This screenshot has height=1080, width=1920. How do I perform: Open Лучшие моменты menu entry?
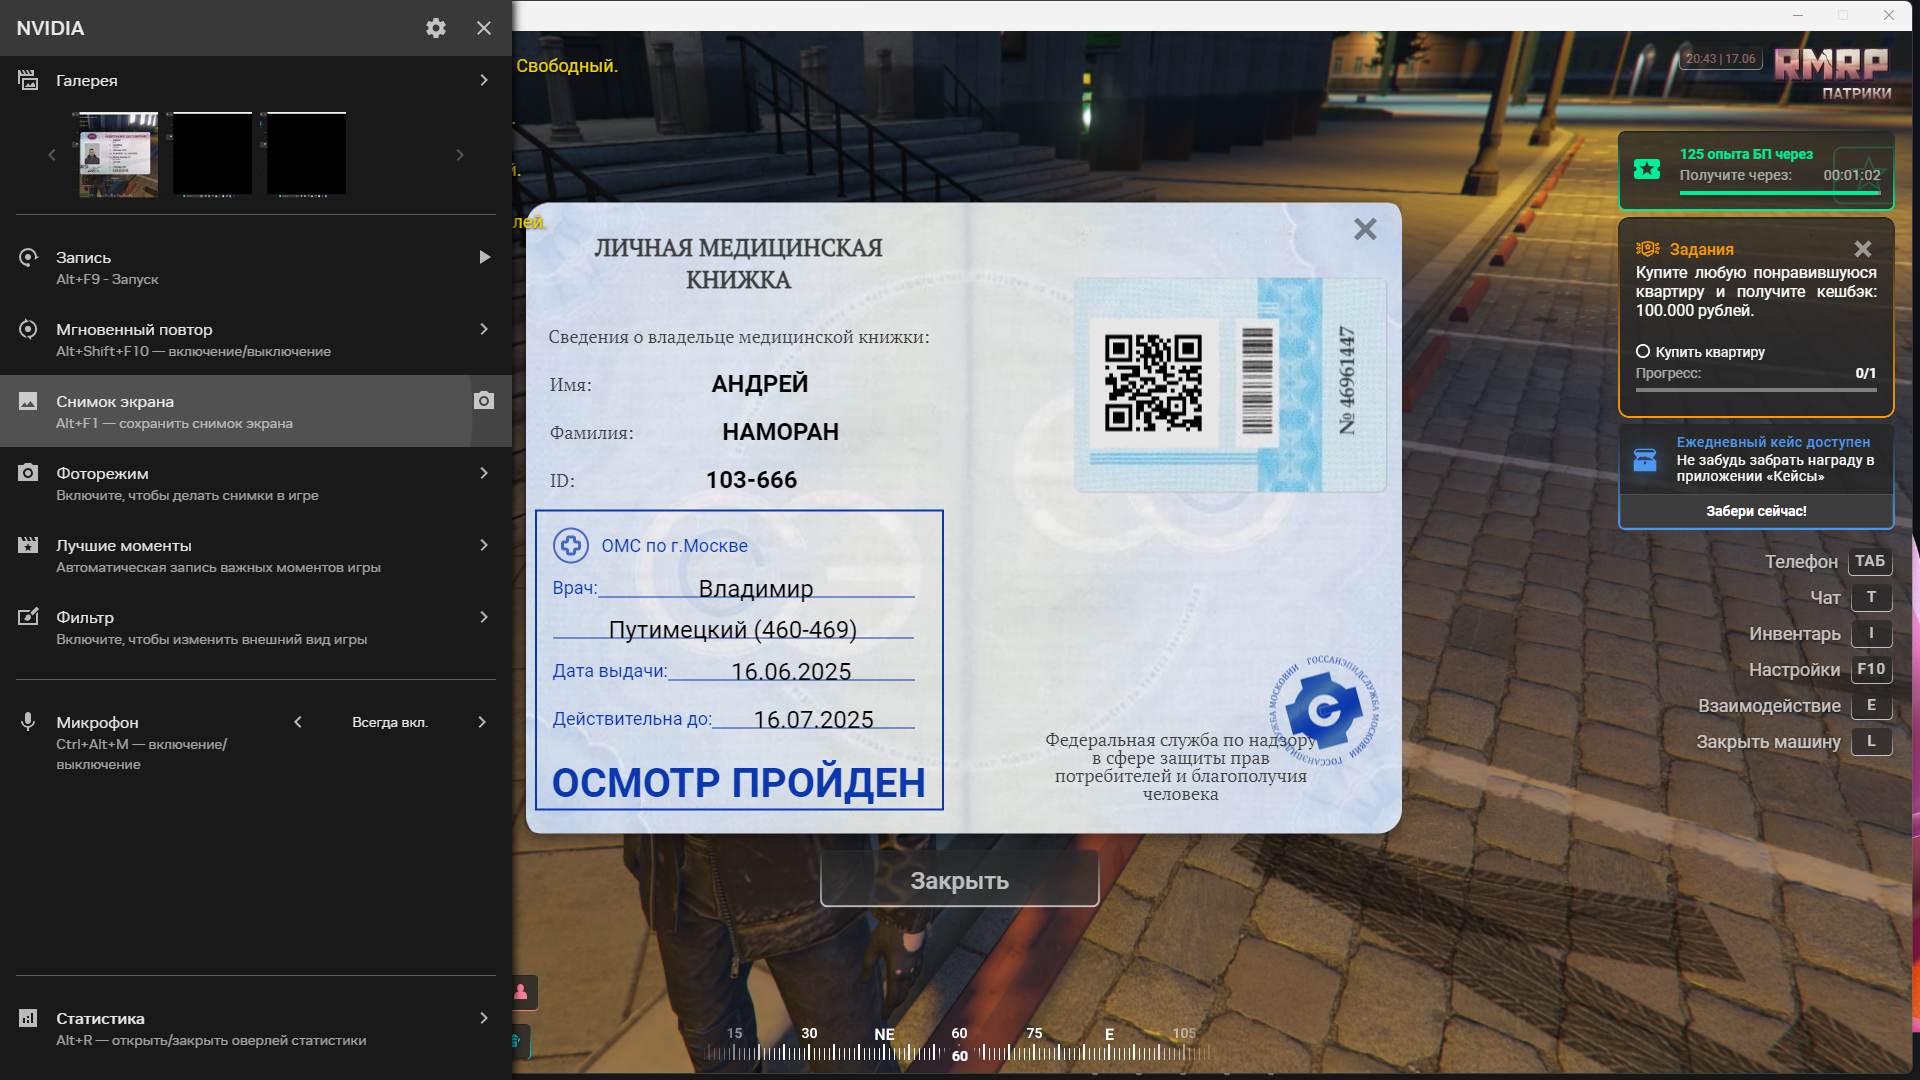click(x=256, y=555)
